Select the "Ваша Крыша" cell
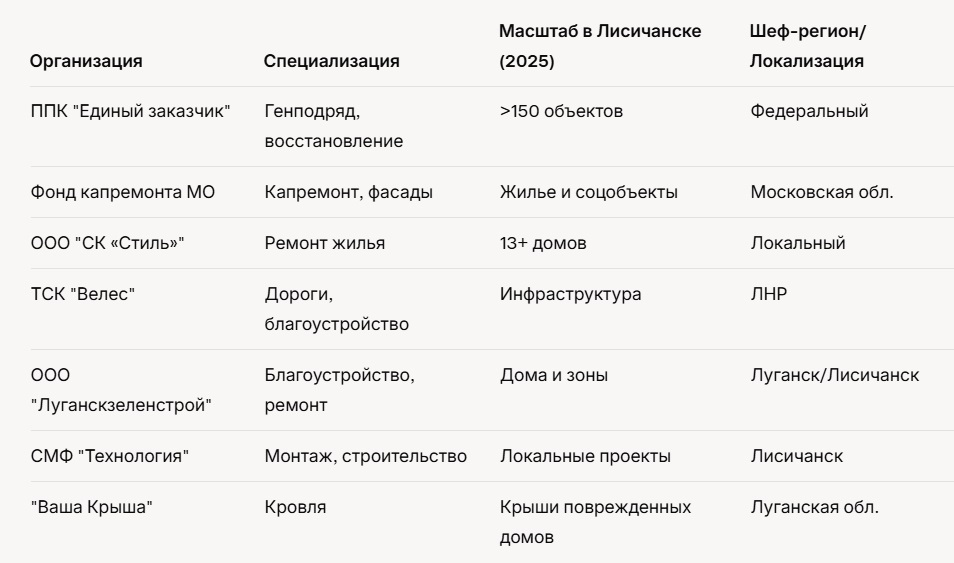This screenshot has width=954, height=563. 93,507
